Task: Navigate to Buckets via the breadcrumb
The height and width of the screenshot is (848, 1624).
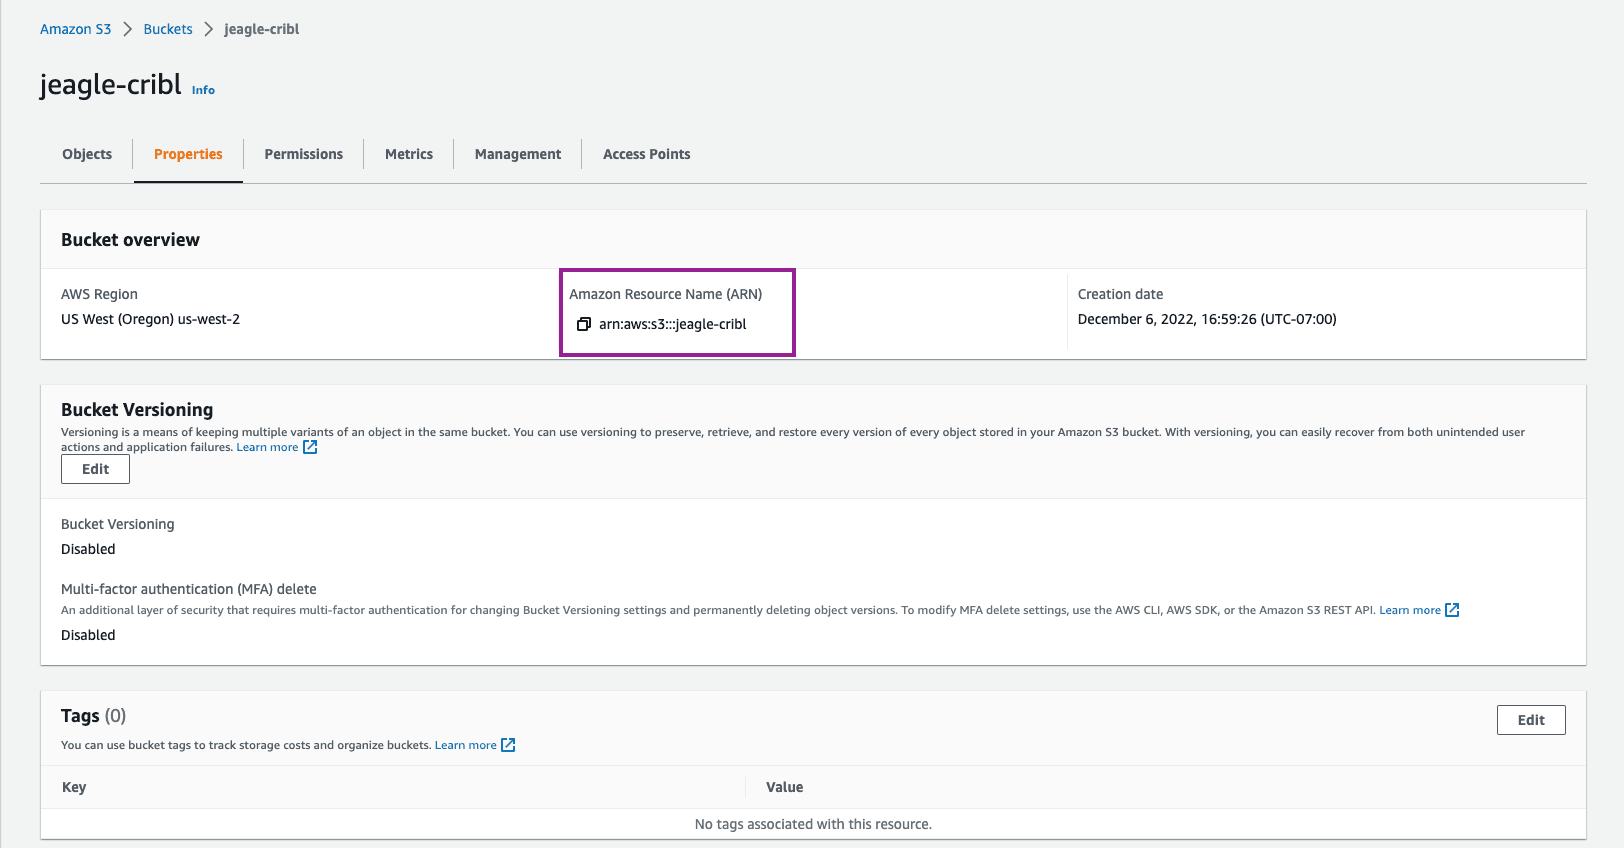Action: [168, 29]
